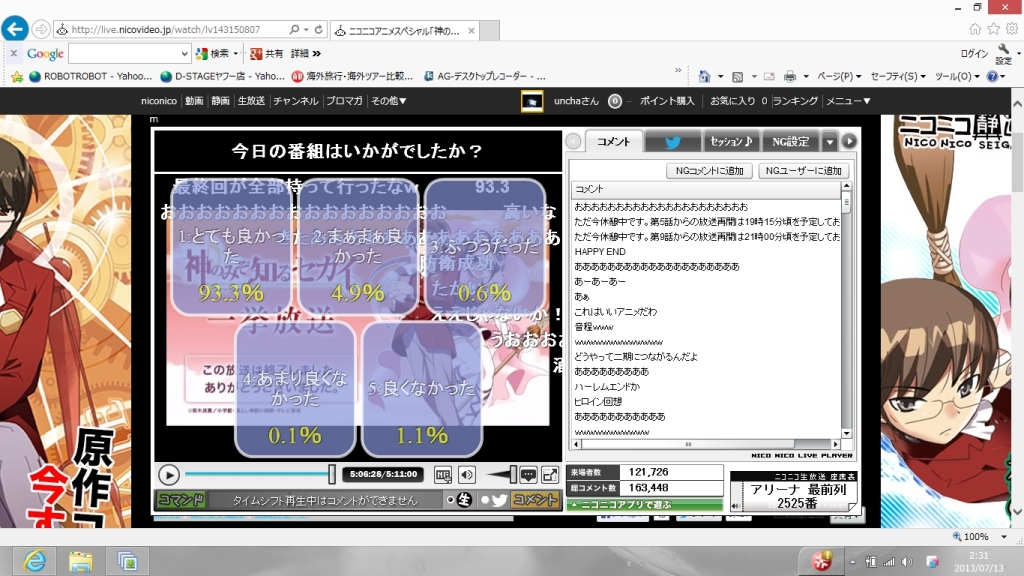The height and width of the screenshot is (576, 1024).
Task: Open the third taskbar app icon
Action: point(127,561)
